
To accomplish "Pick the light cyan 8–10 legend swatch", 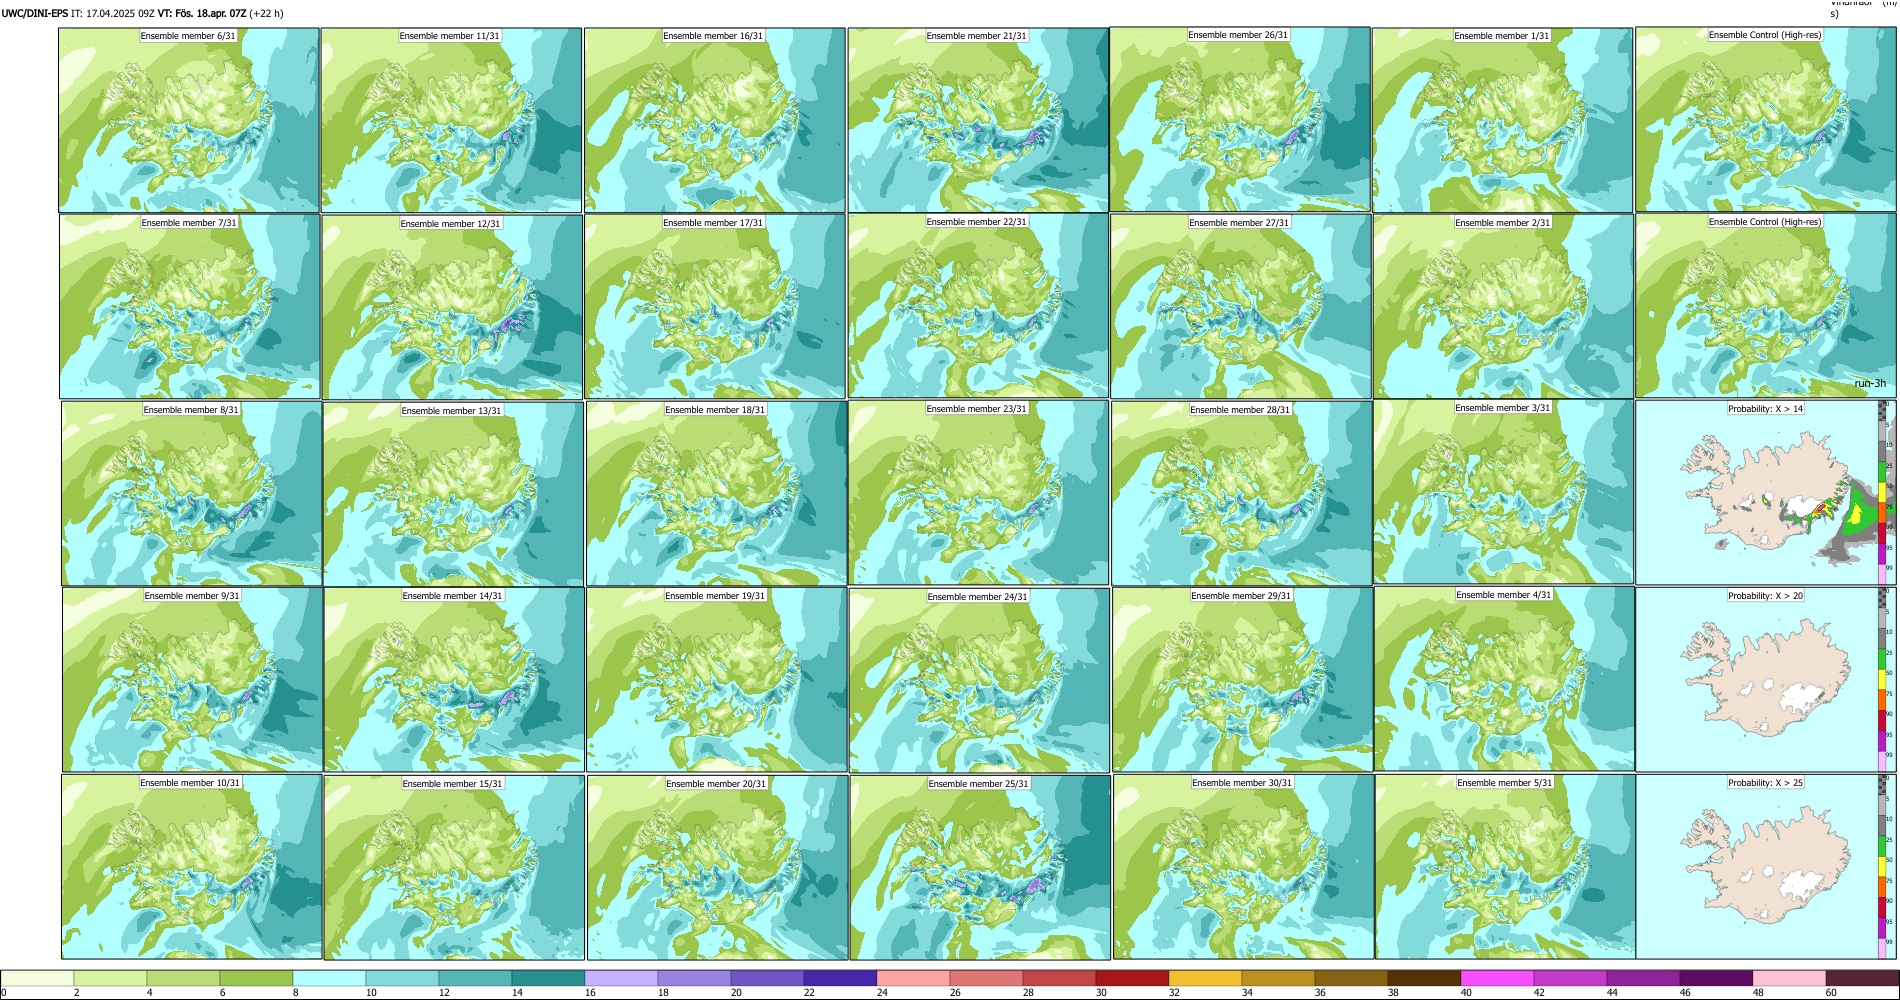I will click(329, 978).
